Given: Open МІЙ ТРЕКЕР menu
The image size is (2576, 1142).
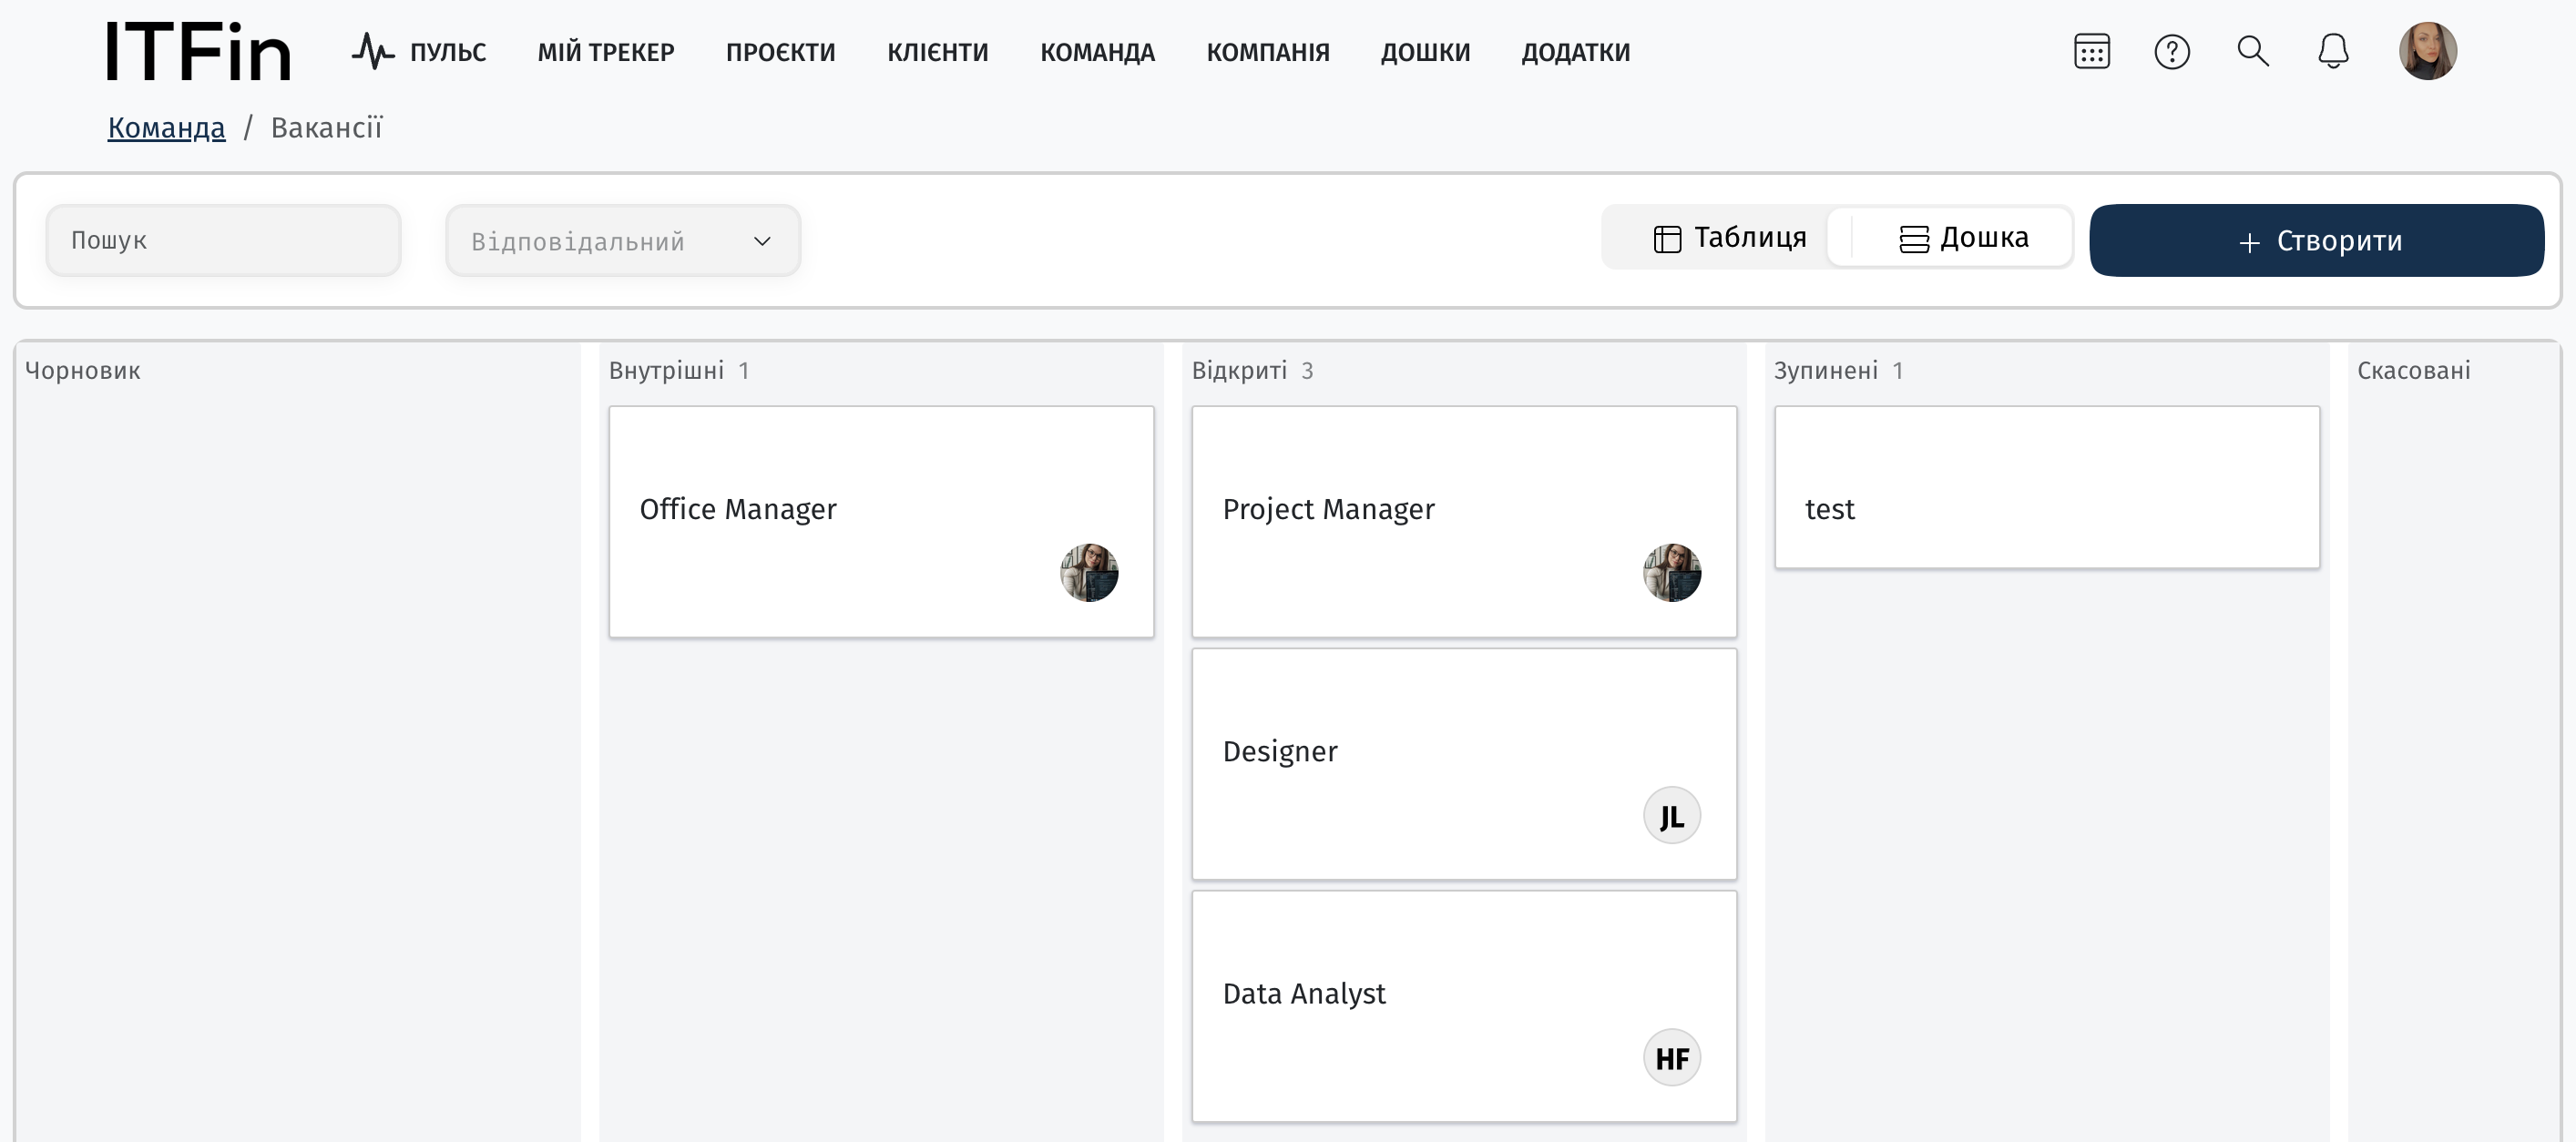Looking at the screenshot, I should coord(606,52).
